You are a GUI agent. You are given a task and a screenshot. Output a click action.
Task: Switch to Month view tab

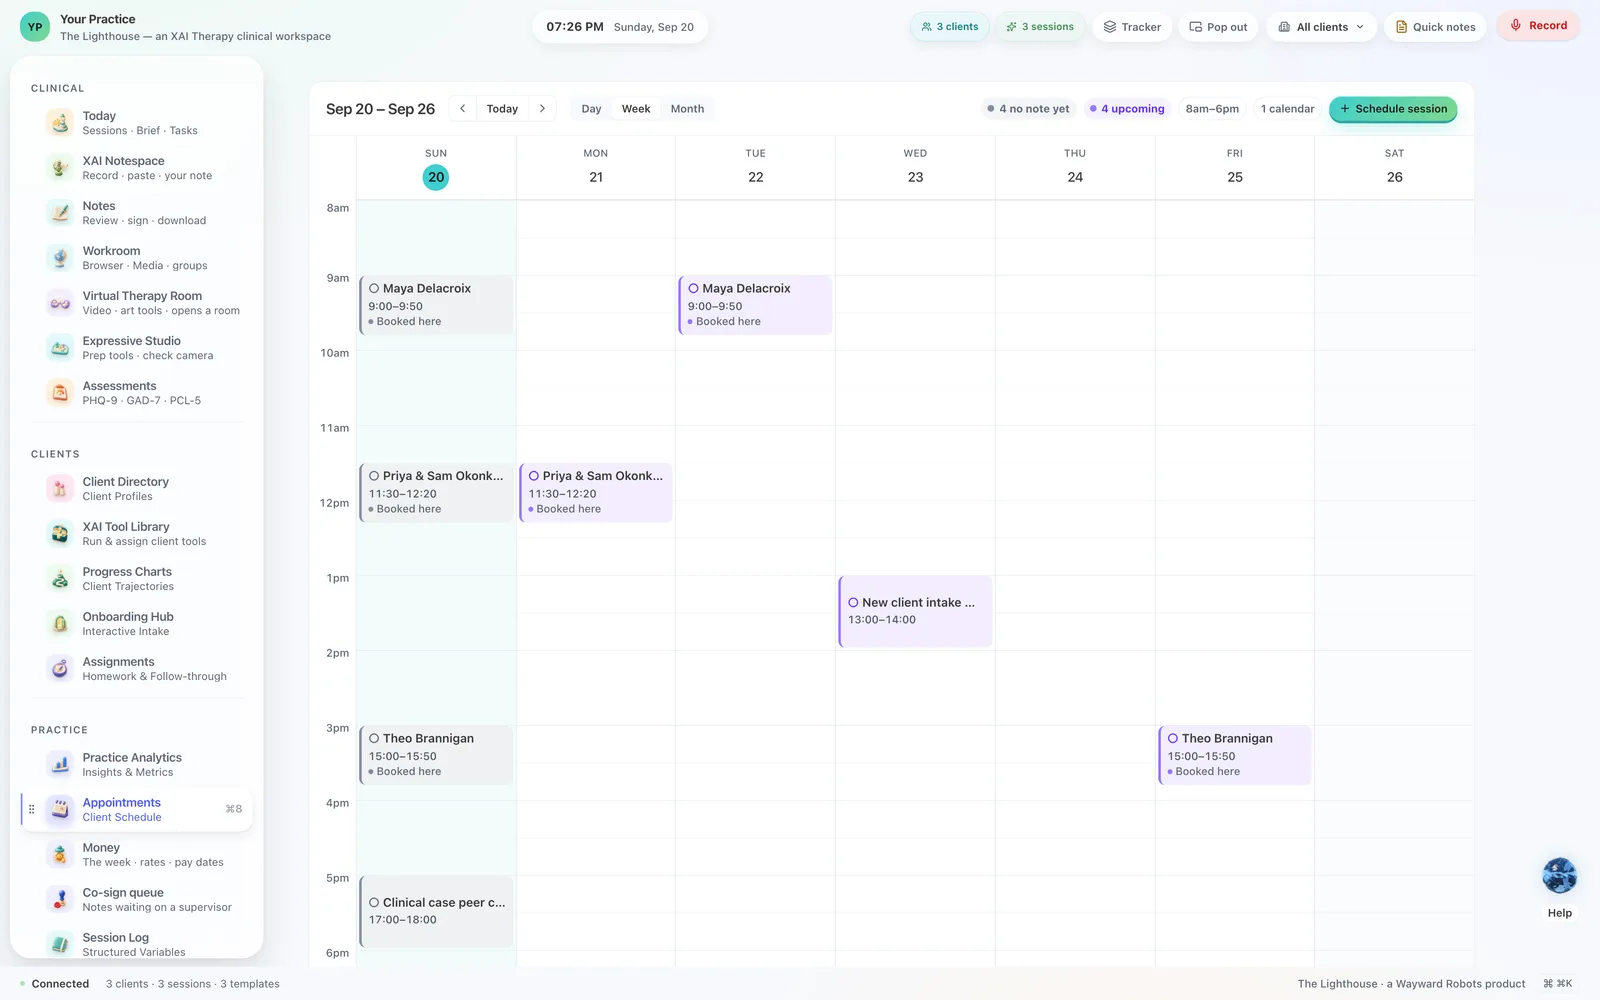[687, 109]
